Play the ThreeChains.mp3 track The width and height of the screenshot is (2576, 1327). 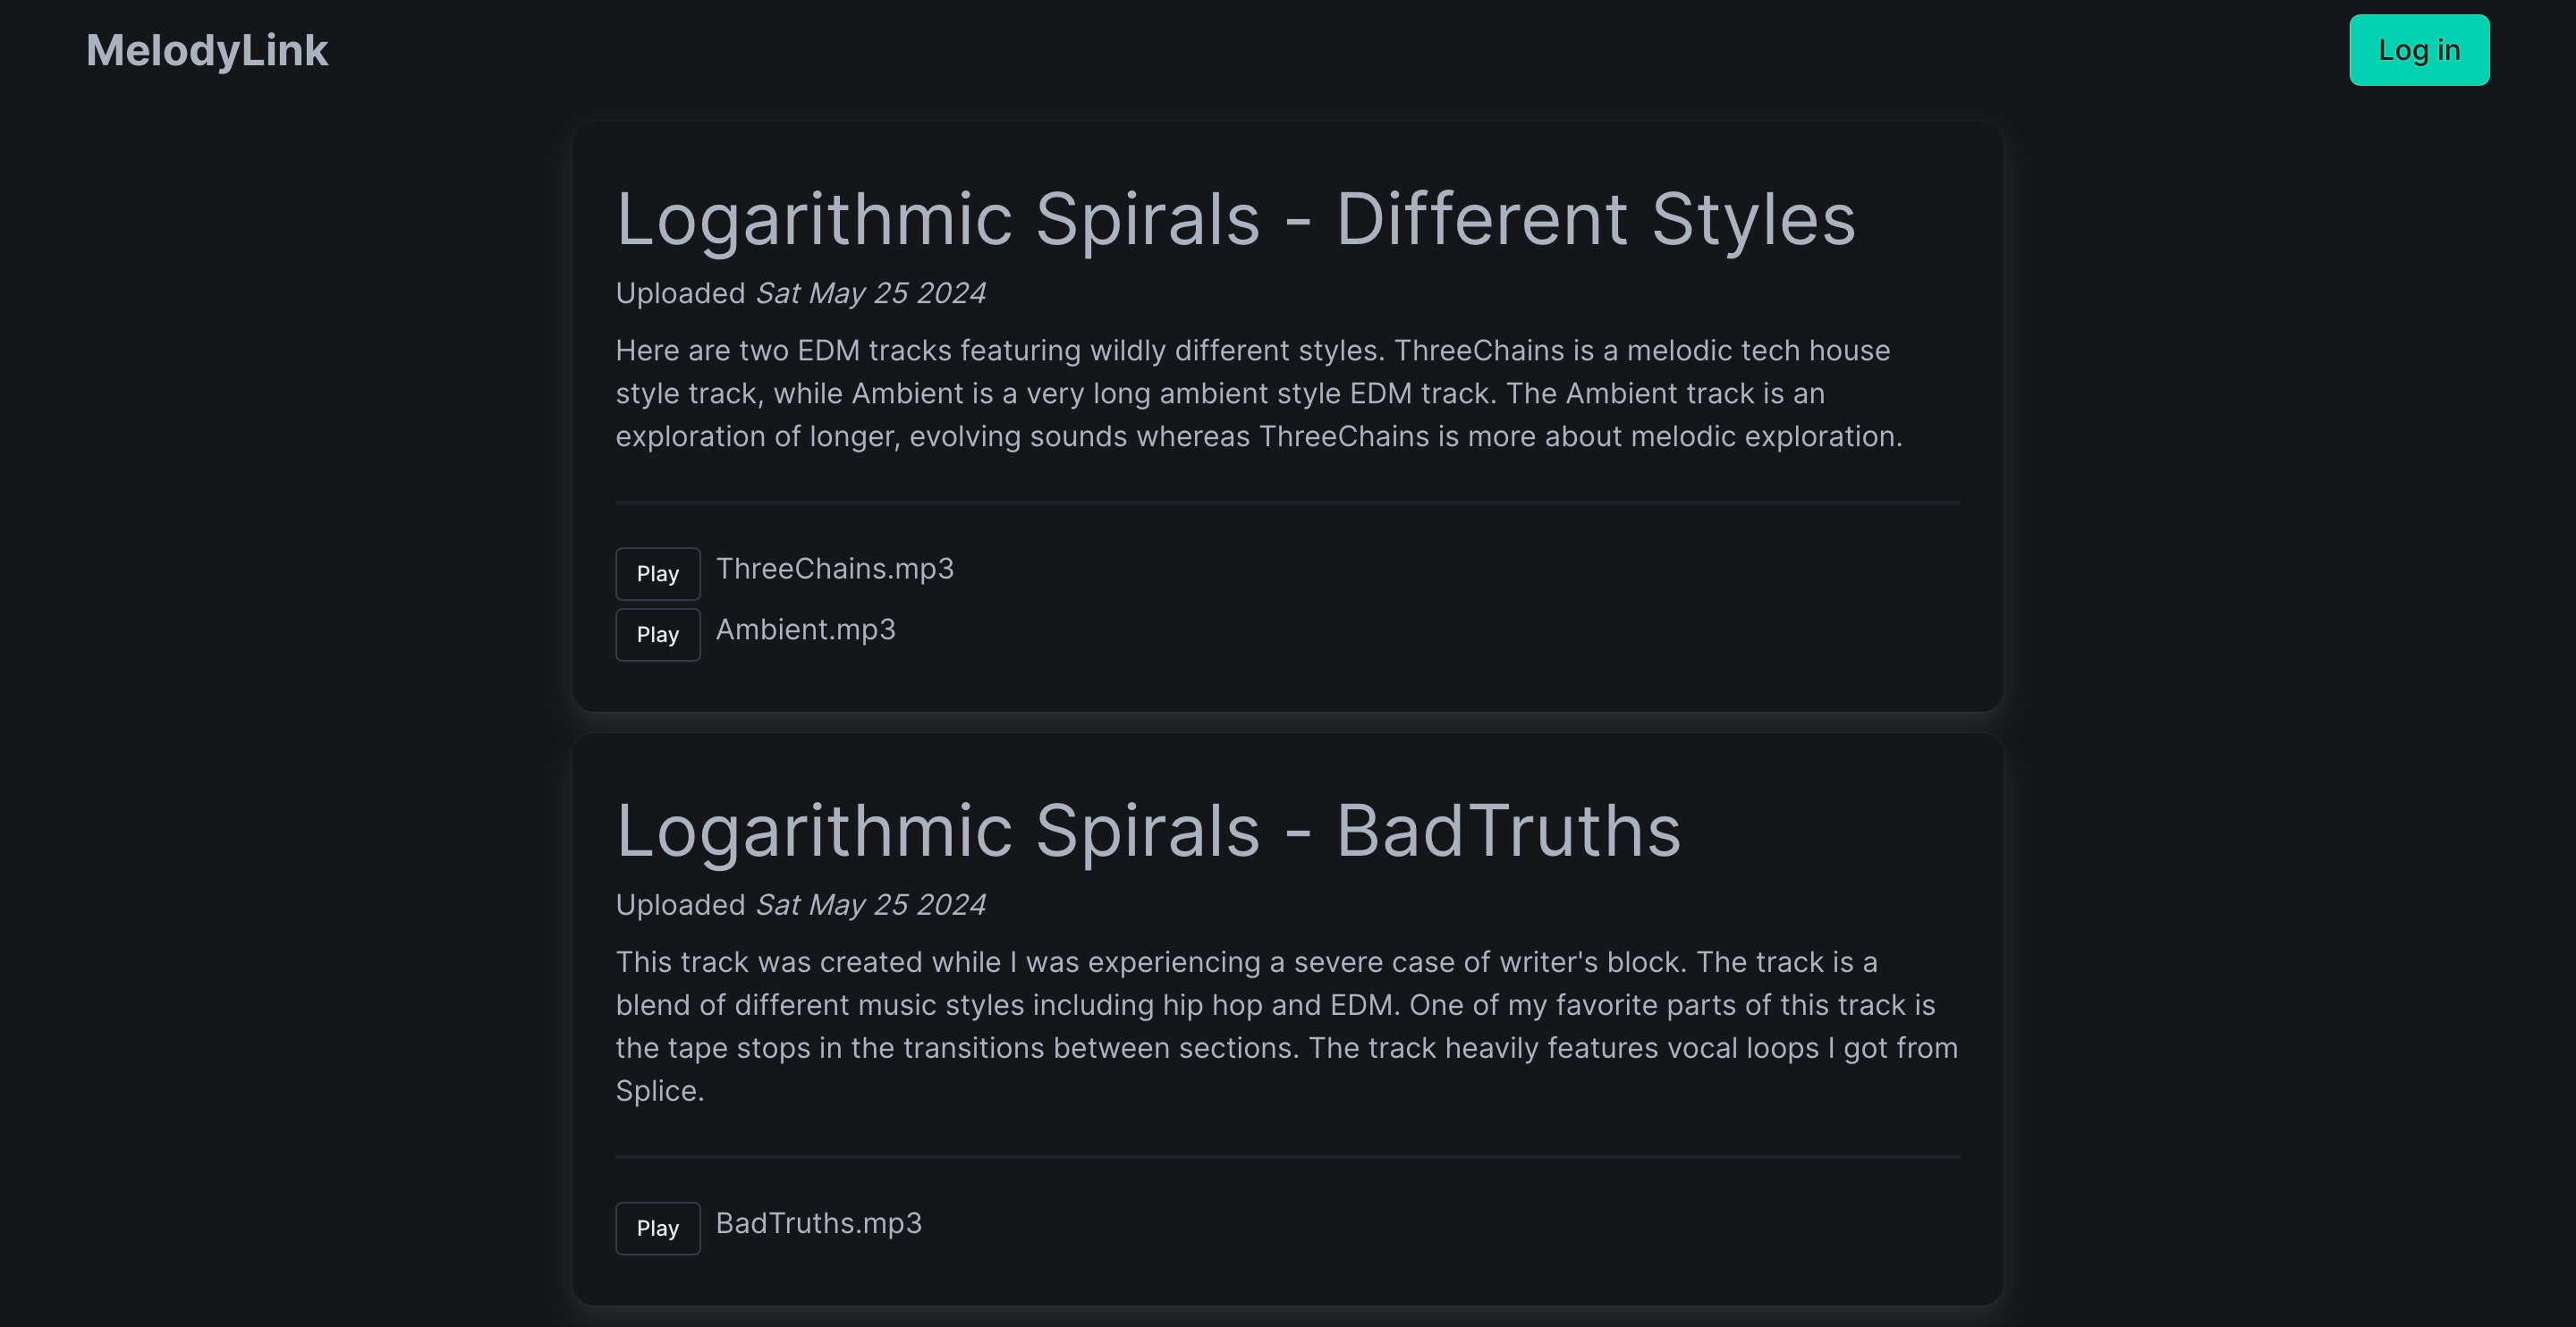(657, 573)
